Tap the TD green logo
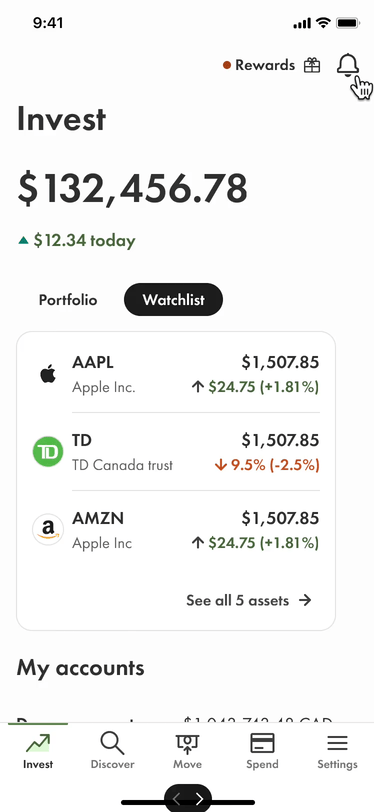The image size is (374, 812). 48,452
